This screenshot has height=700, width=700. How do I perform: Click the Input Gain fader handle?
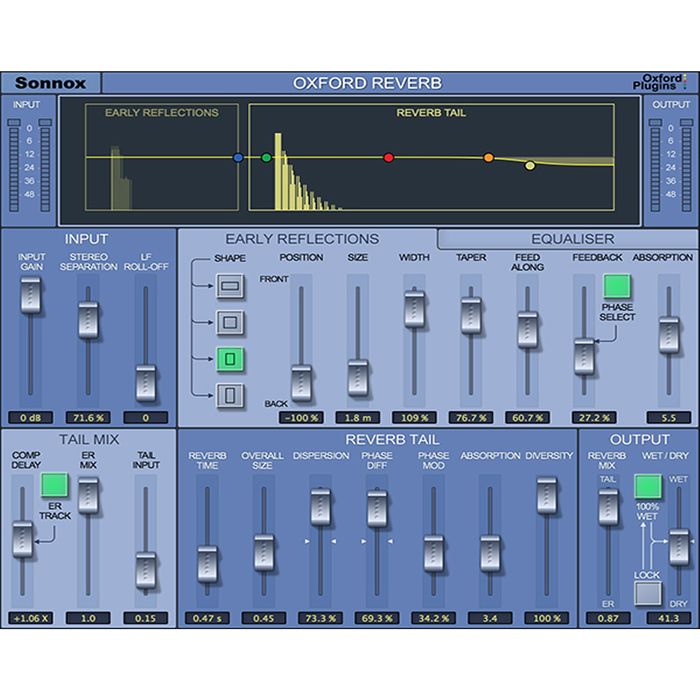[32, 293]
